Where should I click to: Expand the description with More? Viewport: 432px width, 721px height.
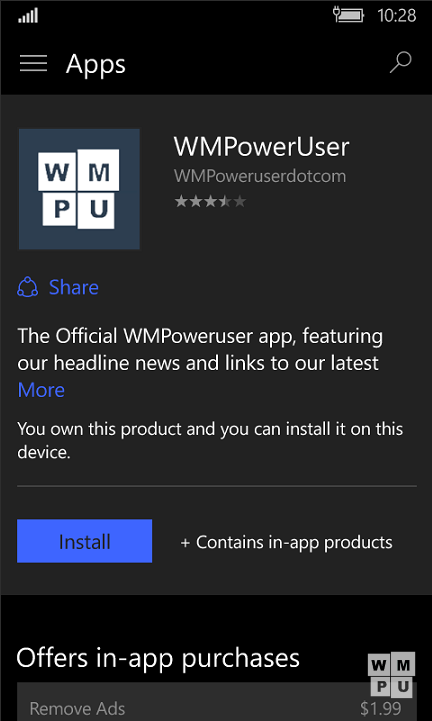coord(41,390)
